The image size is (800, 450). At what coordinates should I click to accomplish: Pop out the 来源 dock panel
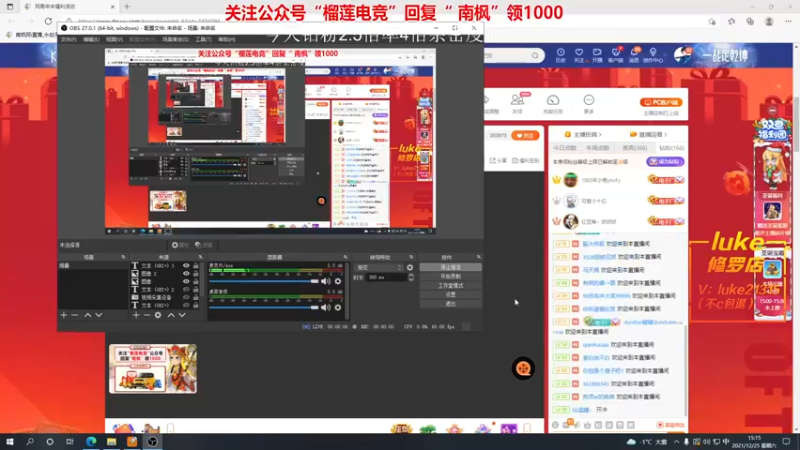coord(200,257)
